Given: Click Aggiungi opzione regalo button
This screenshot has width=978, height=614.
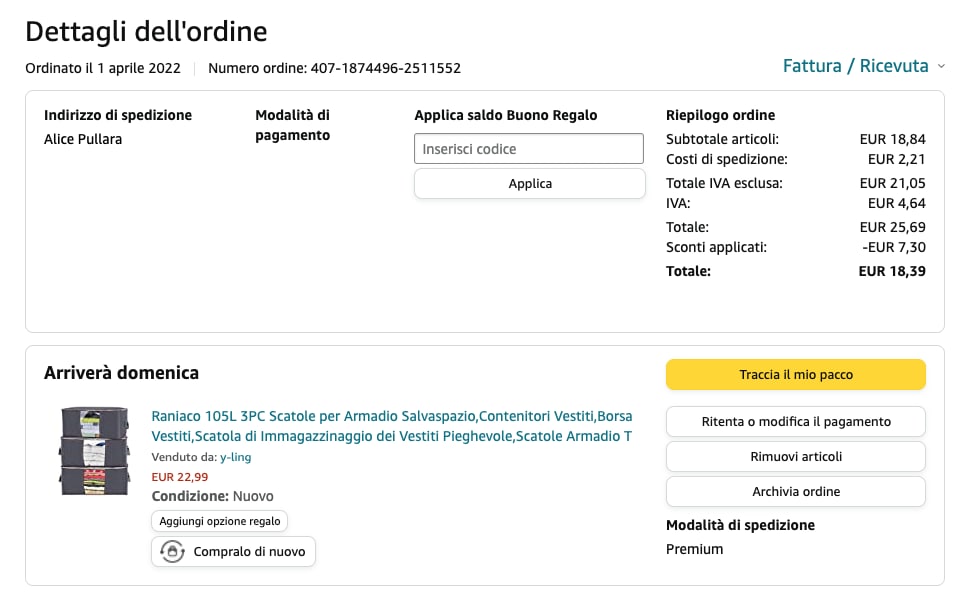Looking at the screenshot, I should [x=220, y=521].
